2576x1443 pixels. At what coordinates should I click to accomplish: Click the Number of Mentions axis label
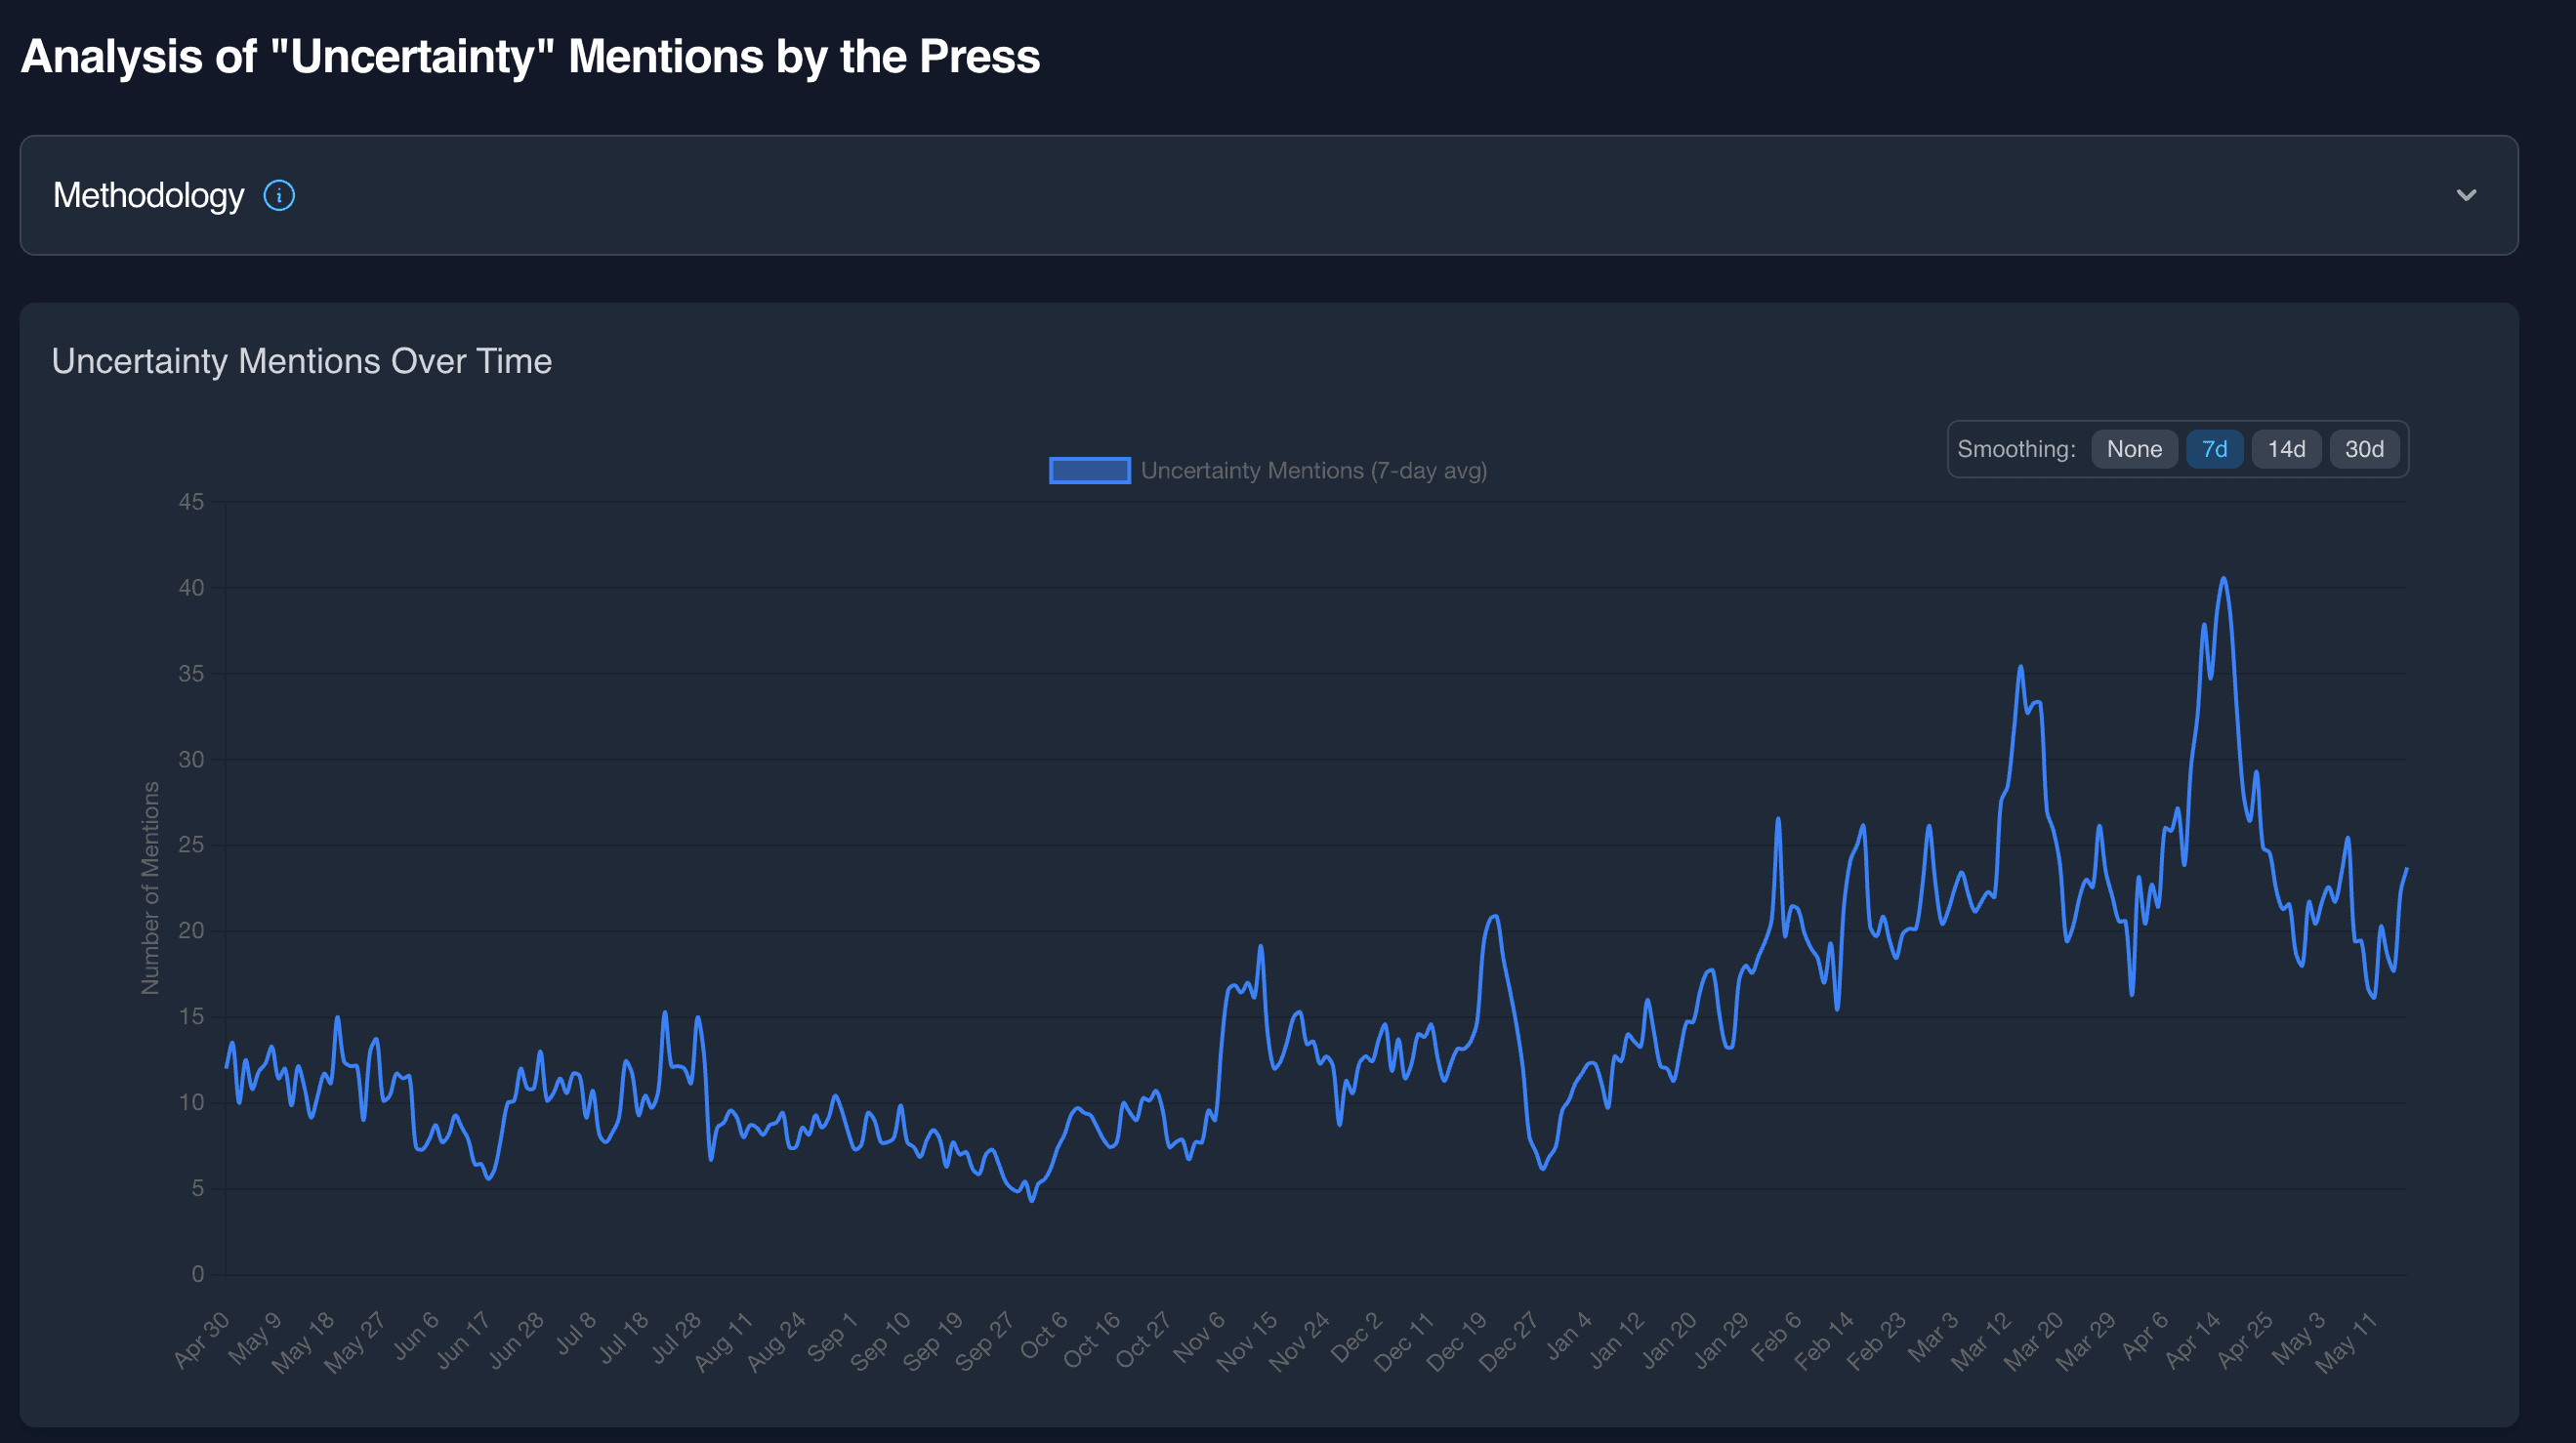150,887
